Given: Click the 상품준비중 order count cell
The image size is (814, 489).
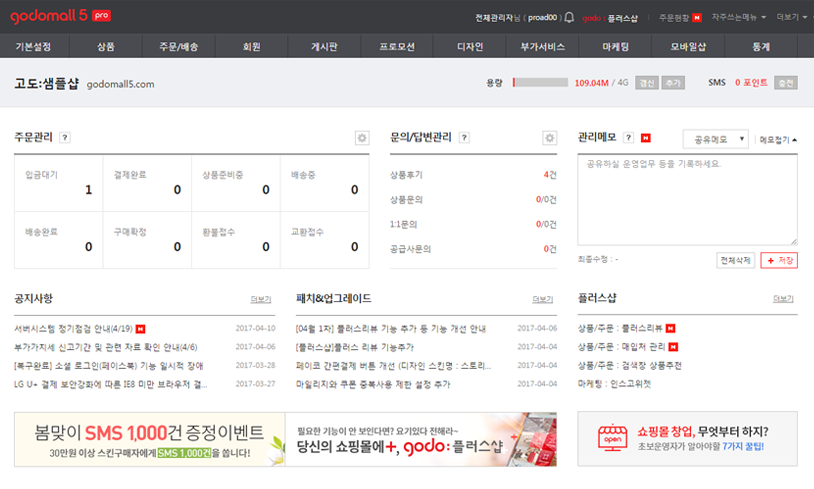Looking at the screenshot, I should coord(236,183).
